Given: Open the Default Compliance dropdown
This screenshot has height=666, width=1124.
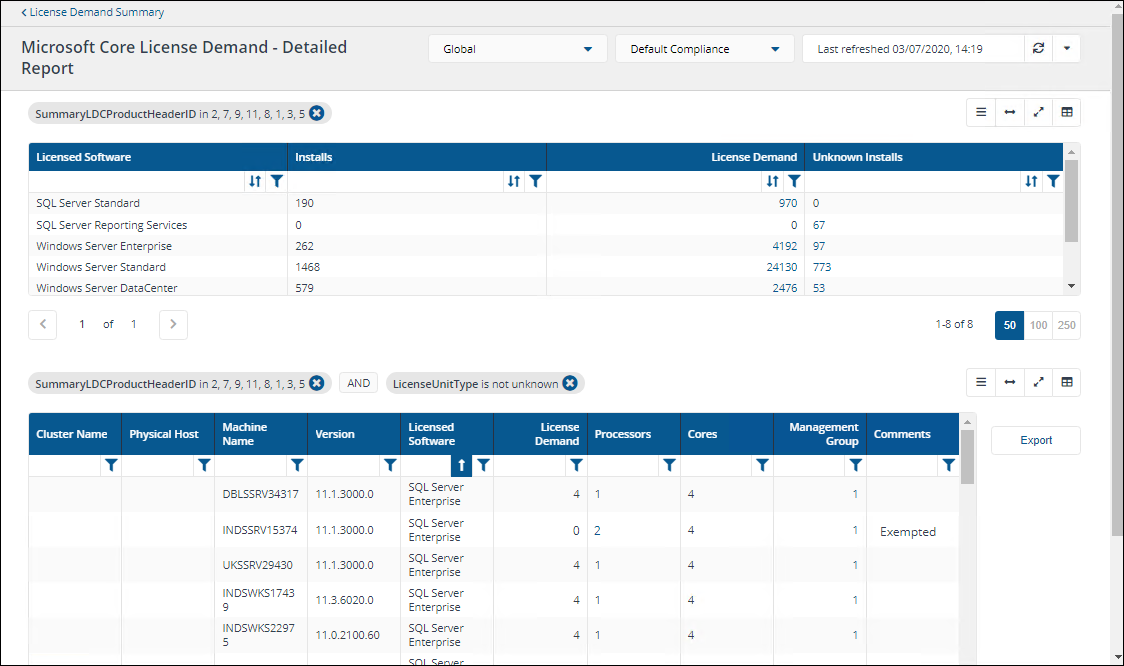Looking at the screenshot, I should [x=704, y=49].
